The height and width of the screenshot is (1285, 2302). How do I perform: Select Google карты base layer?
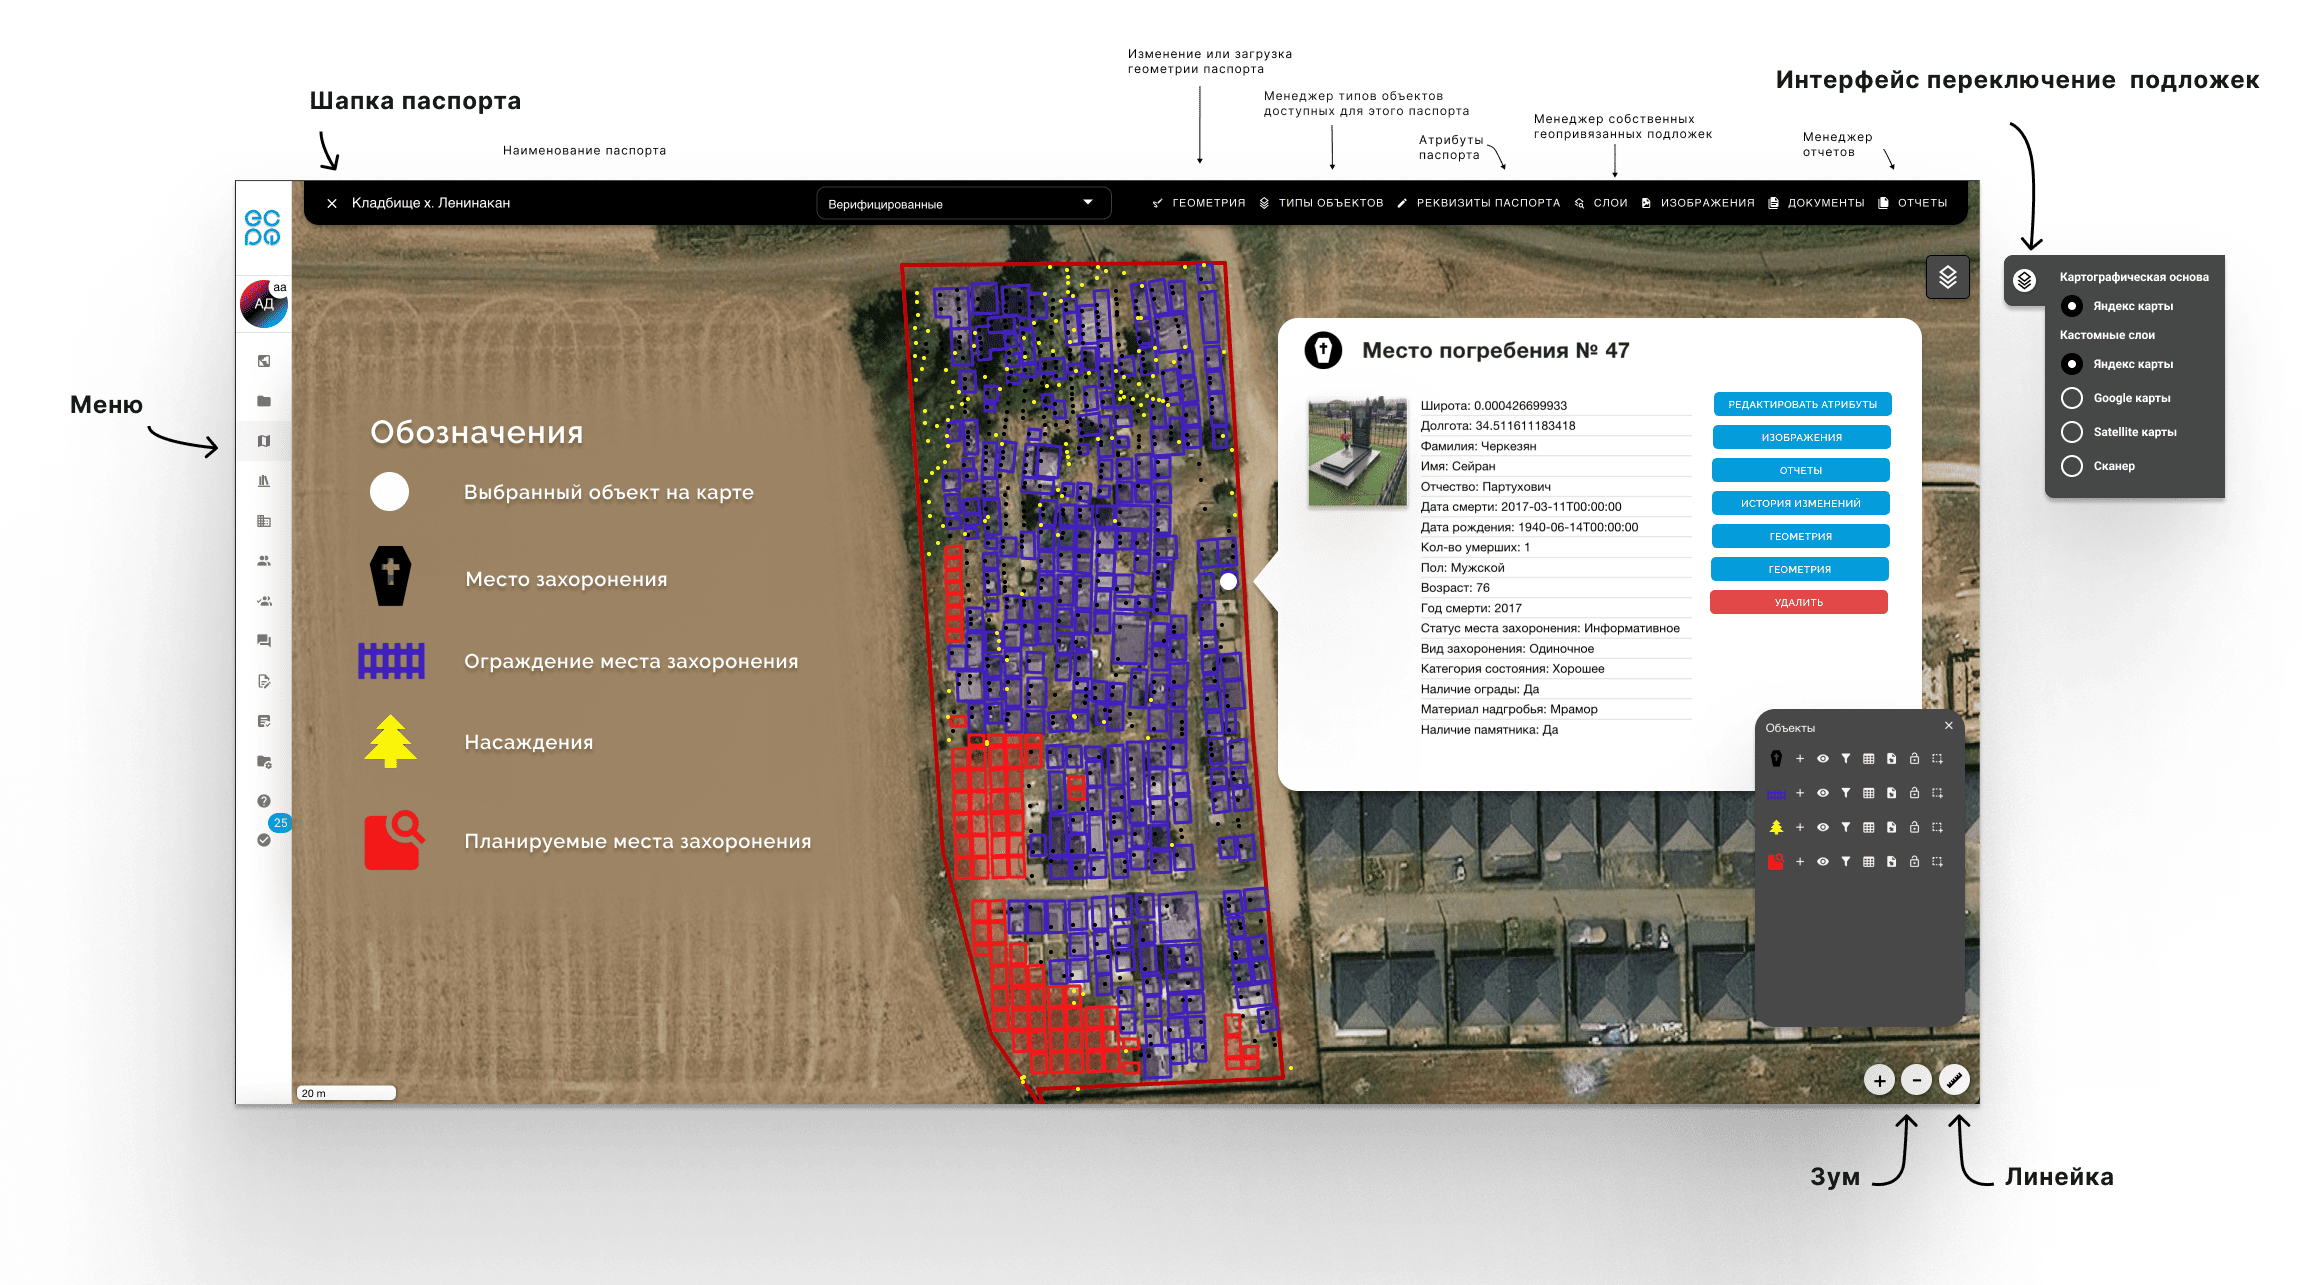2072,398
